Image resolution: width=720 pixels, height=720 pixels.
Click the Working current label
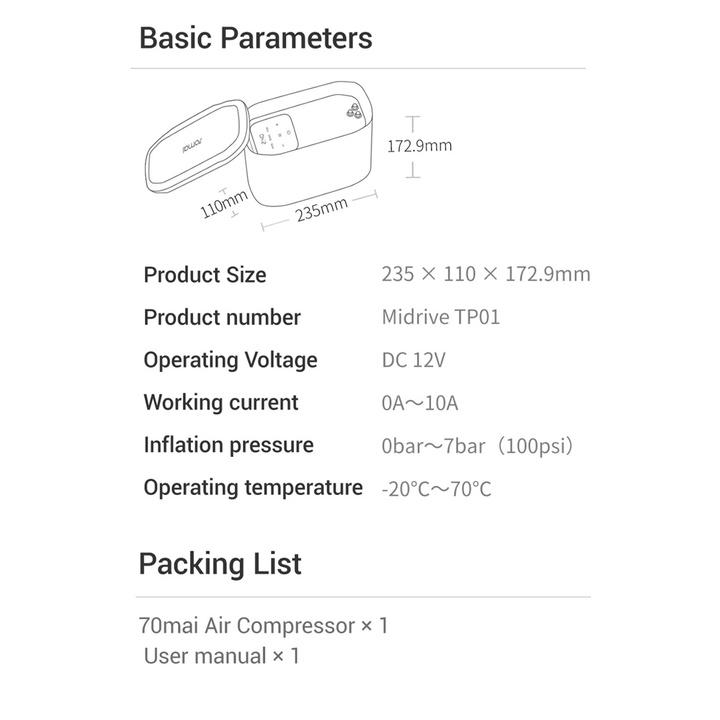(x=221, y=403)
